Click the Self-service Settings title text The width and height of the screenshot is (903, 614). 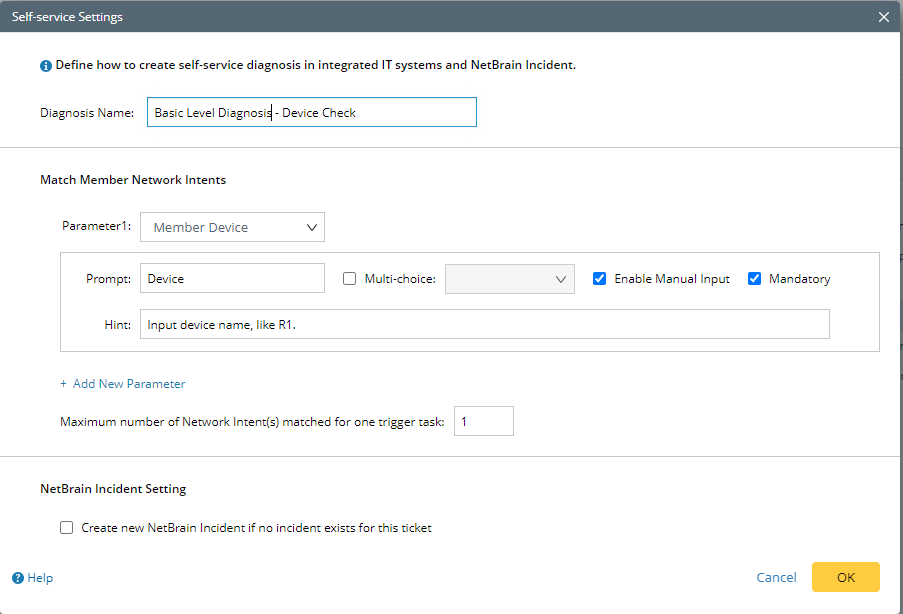point(67,17)
